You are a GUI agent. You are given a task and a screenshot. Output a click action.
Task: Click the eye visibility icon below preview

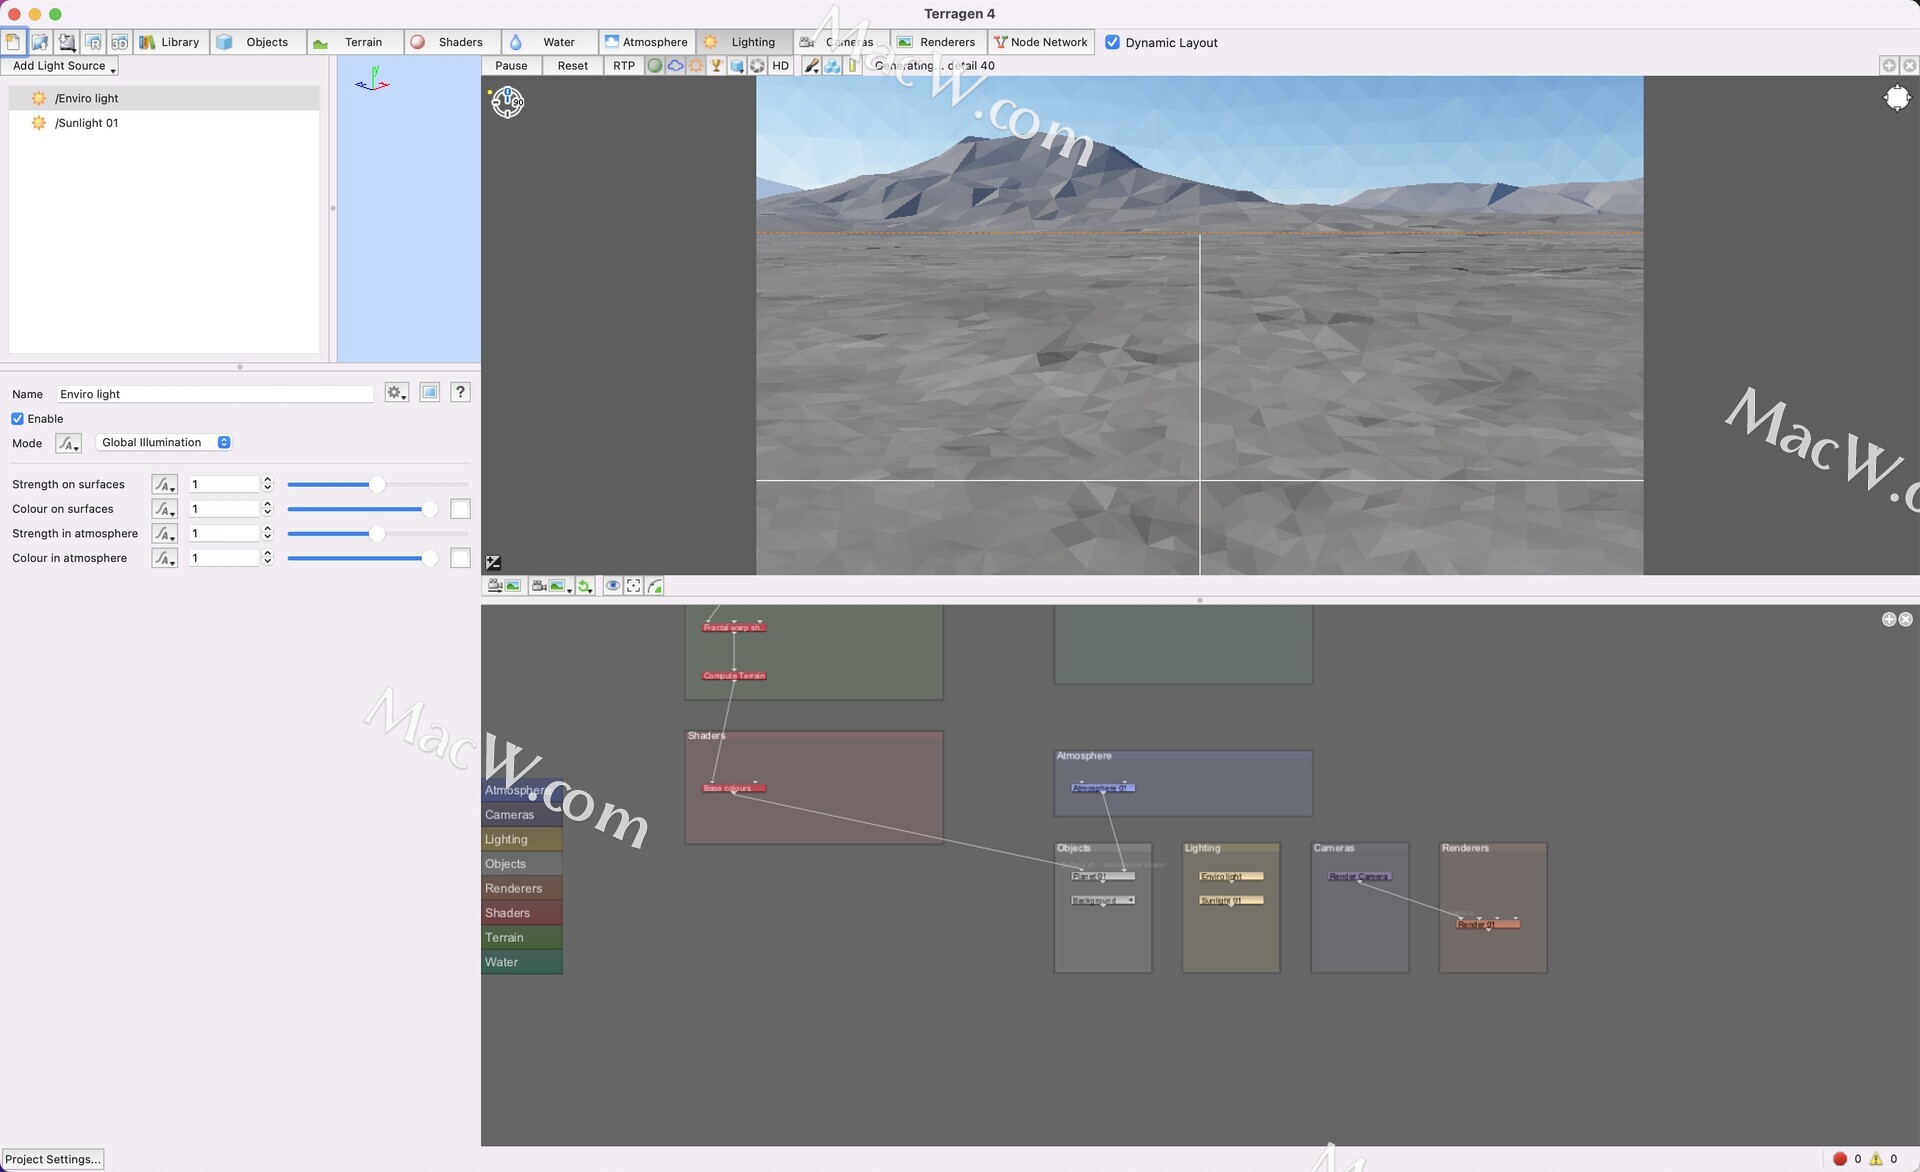(x=612, y=586)
